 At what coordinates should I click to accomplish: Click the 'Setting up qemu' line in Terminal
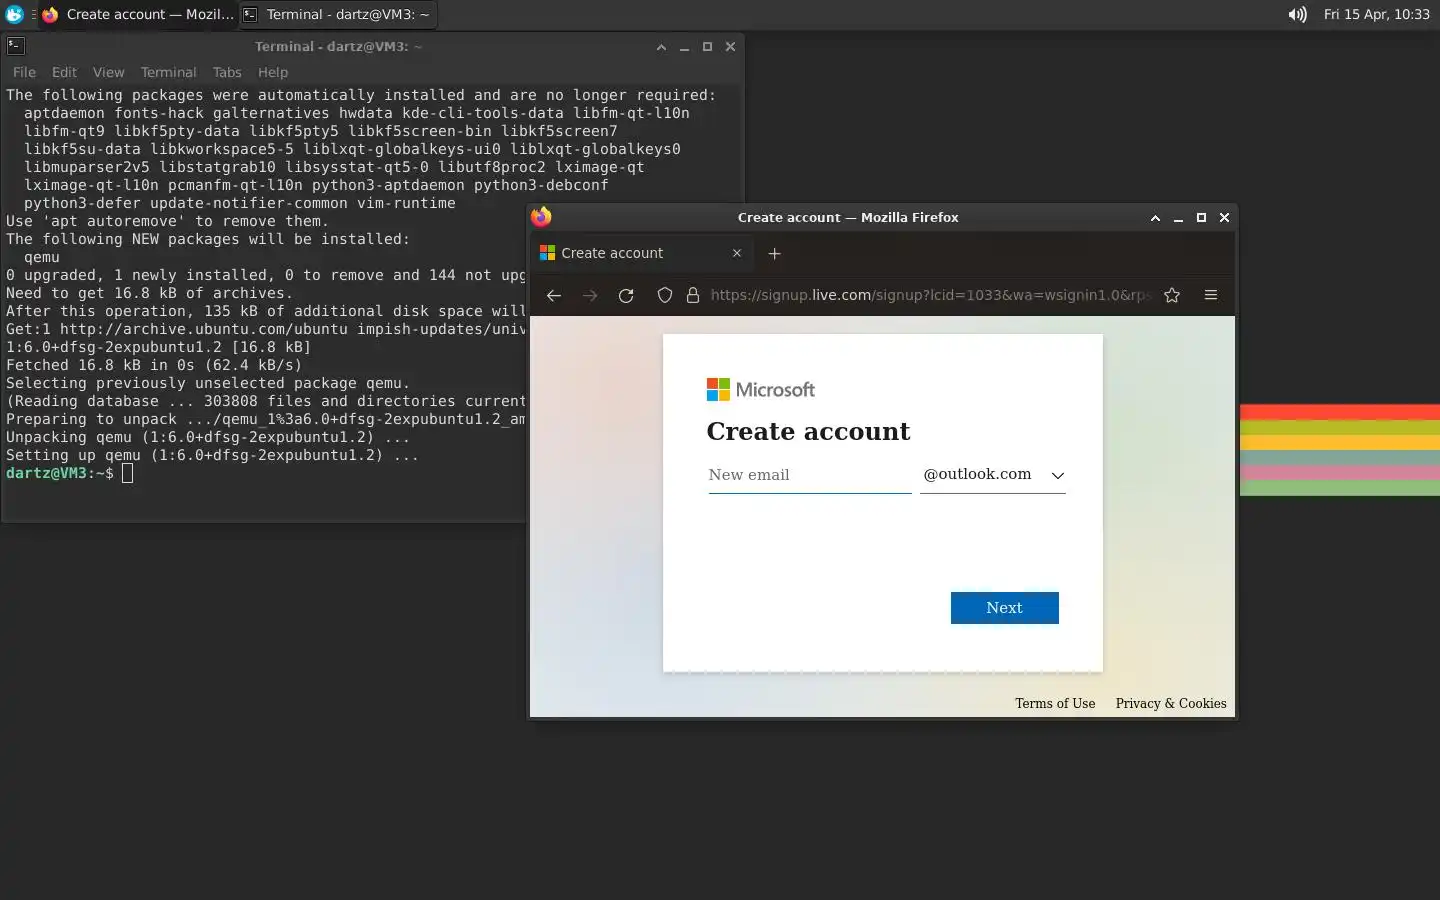pos(212,455)
